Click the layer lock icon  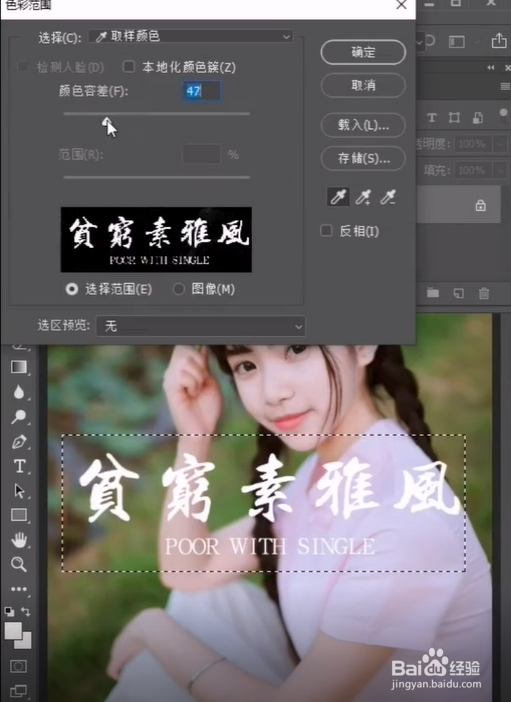[481, 205]
